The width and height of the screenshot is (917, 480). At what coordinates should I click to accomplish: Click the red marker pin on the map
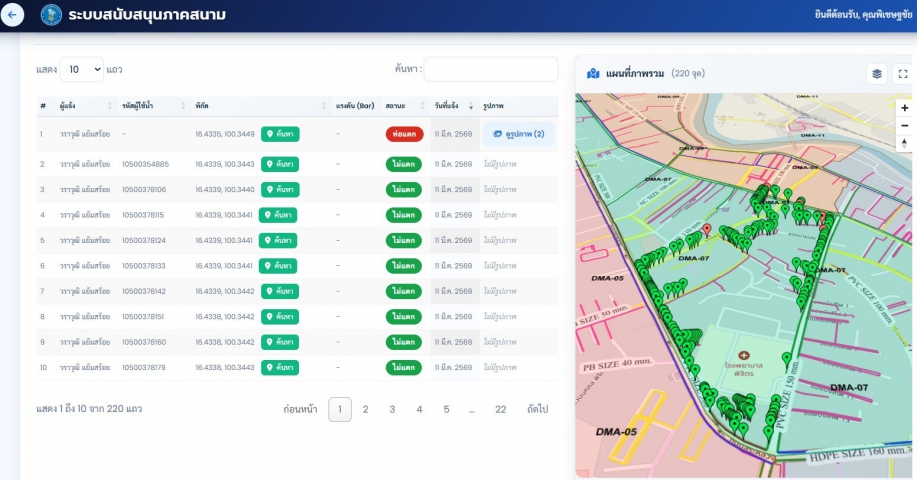pyautogui.click(x=707, y=229)
